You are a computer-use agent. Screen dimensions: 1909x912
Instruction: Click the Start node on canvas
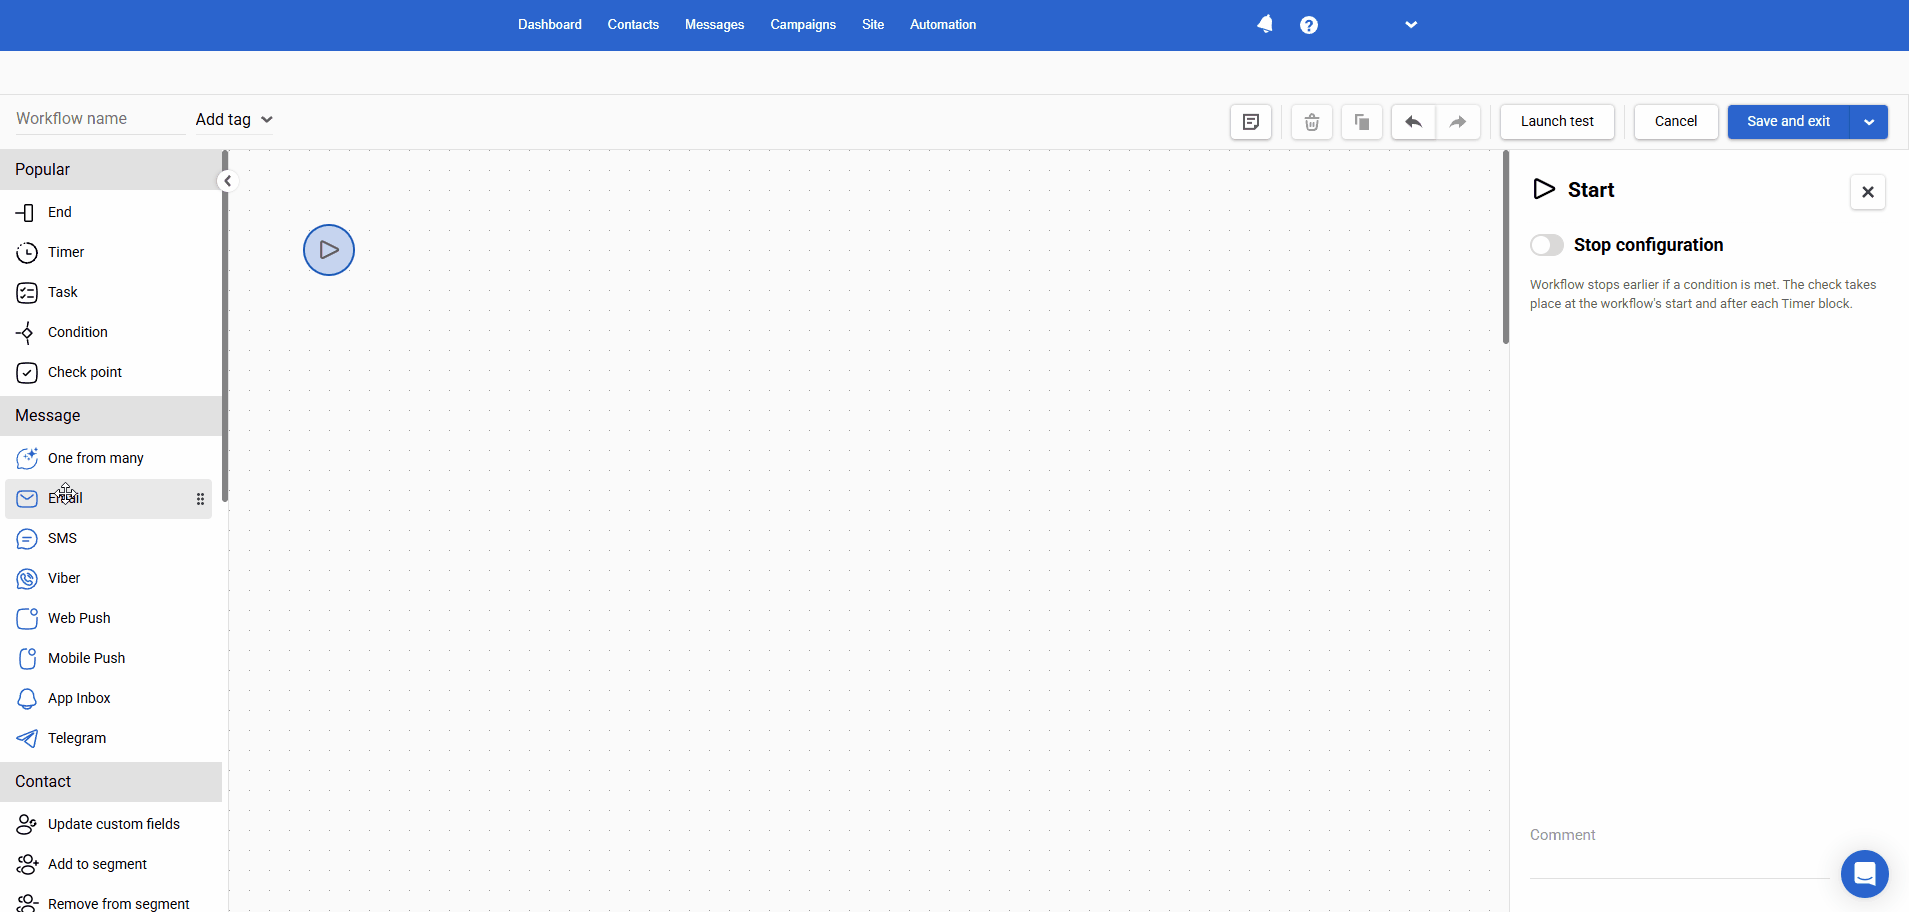[x=329, y=250]
